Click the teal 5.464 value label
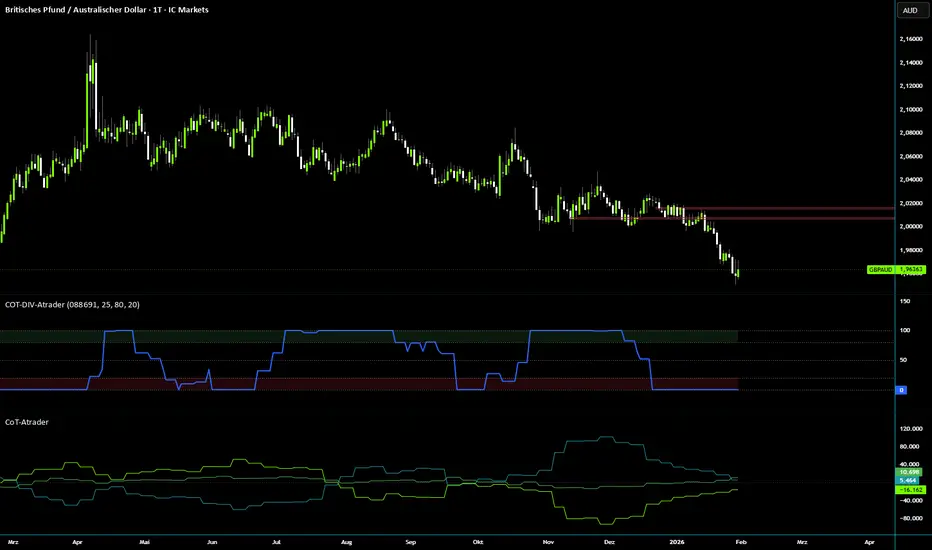Screen dimensions: 932x550 pos(908,480)
